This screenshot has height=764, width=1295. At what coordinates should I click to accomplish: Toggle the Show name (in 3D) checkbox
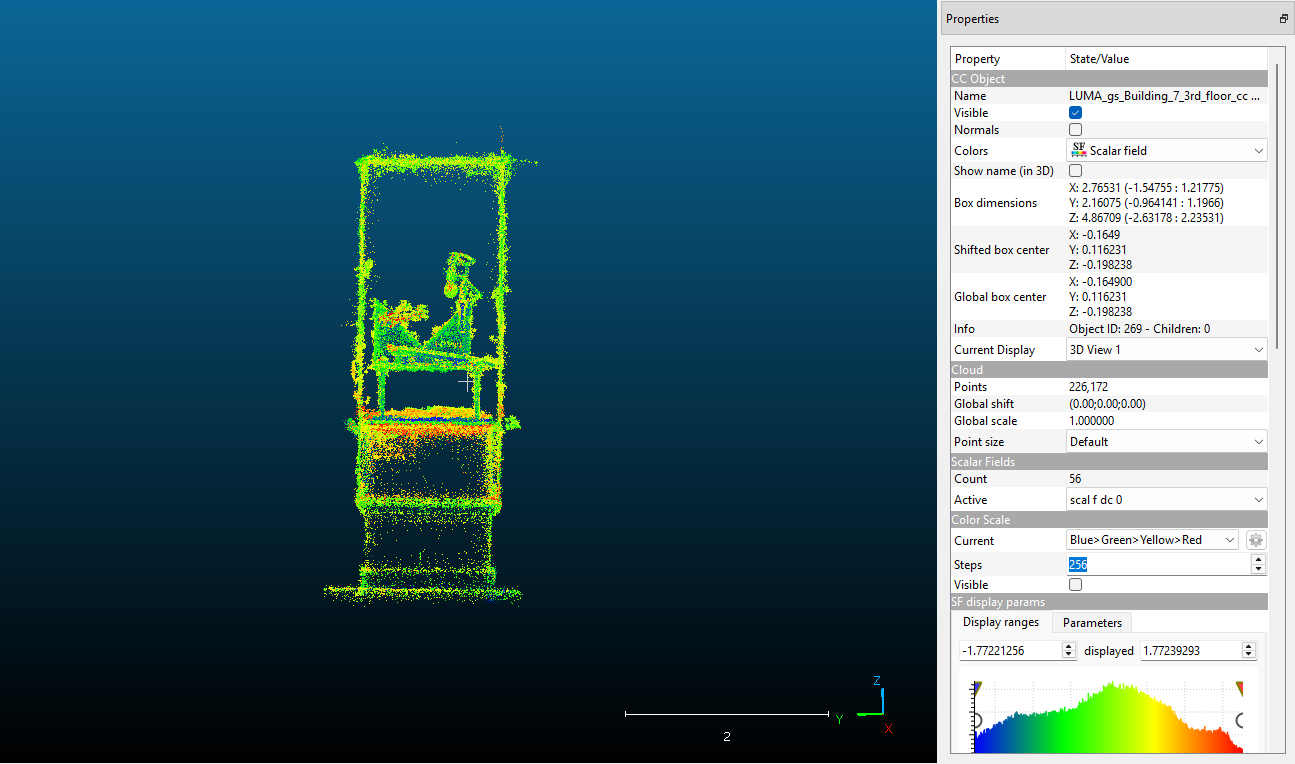[x=1076, y=171]
